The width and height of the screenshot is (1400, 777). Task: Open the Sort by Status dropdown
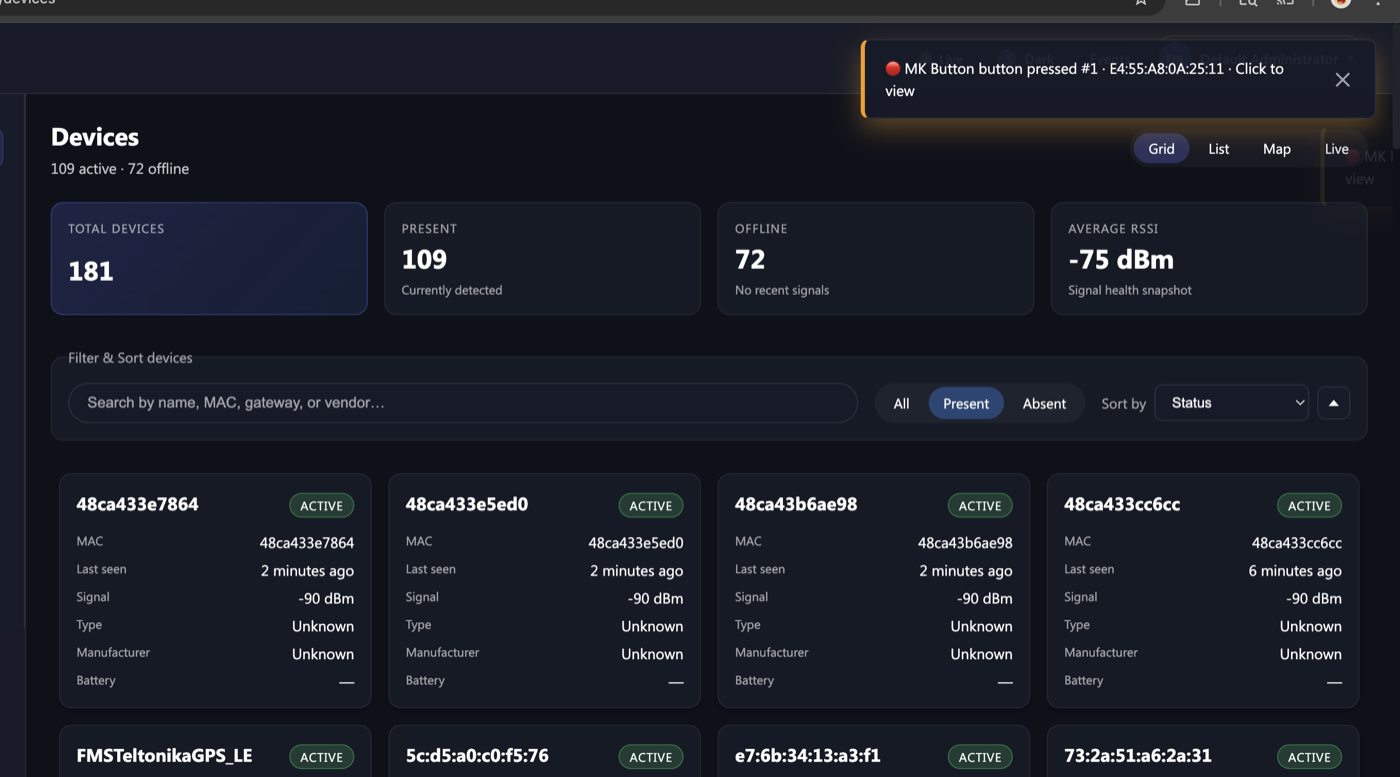pyautogui.click(x=1231, y=403)
